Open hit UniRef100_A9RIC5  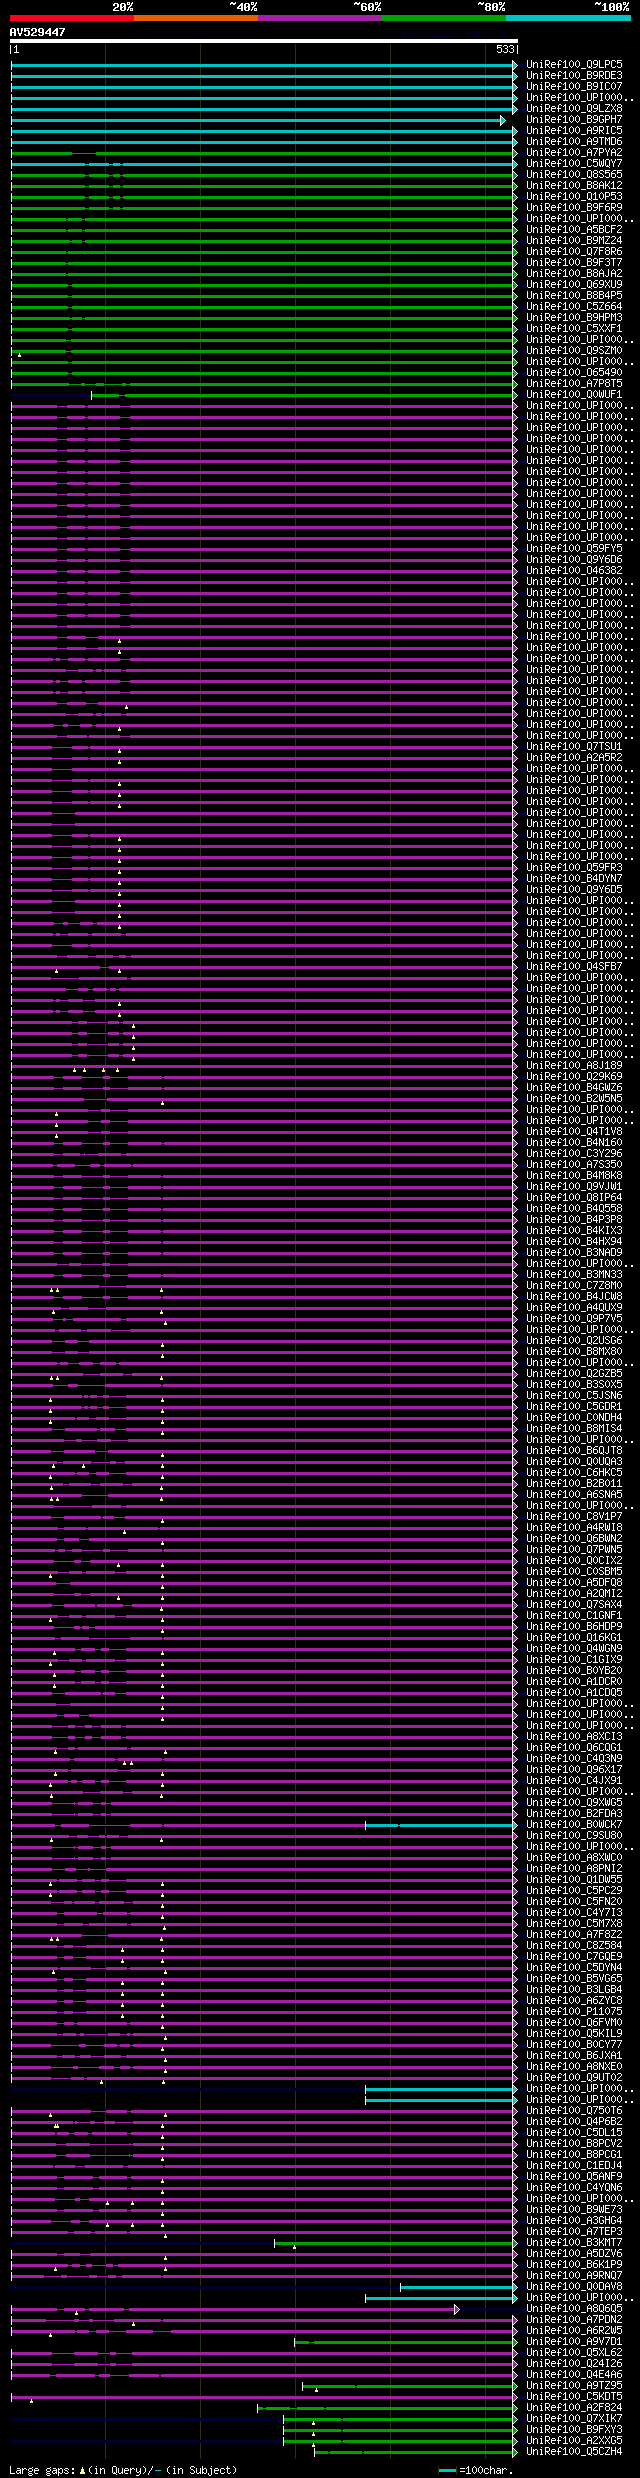tap(574, 130)
